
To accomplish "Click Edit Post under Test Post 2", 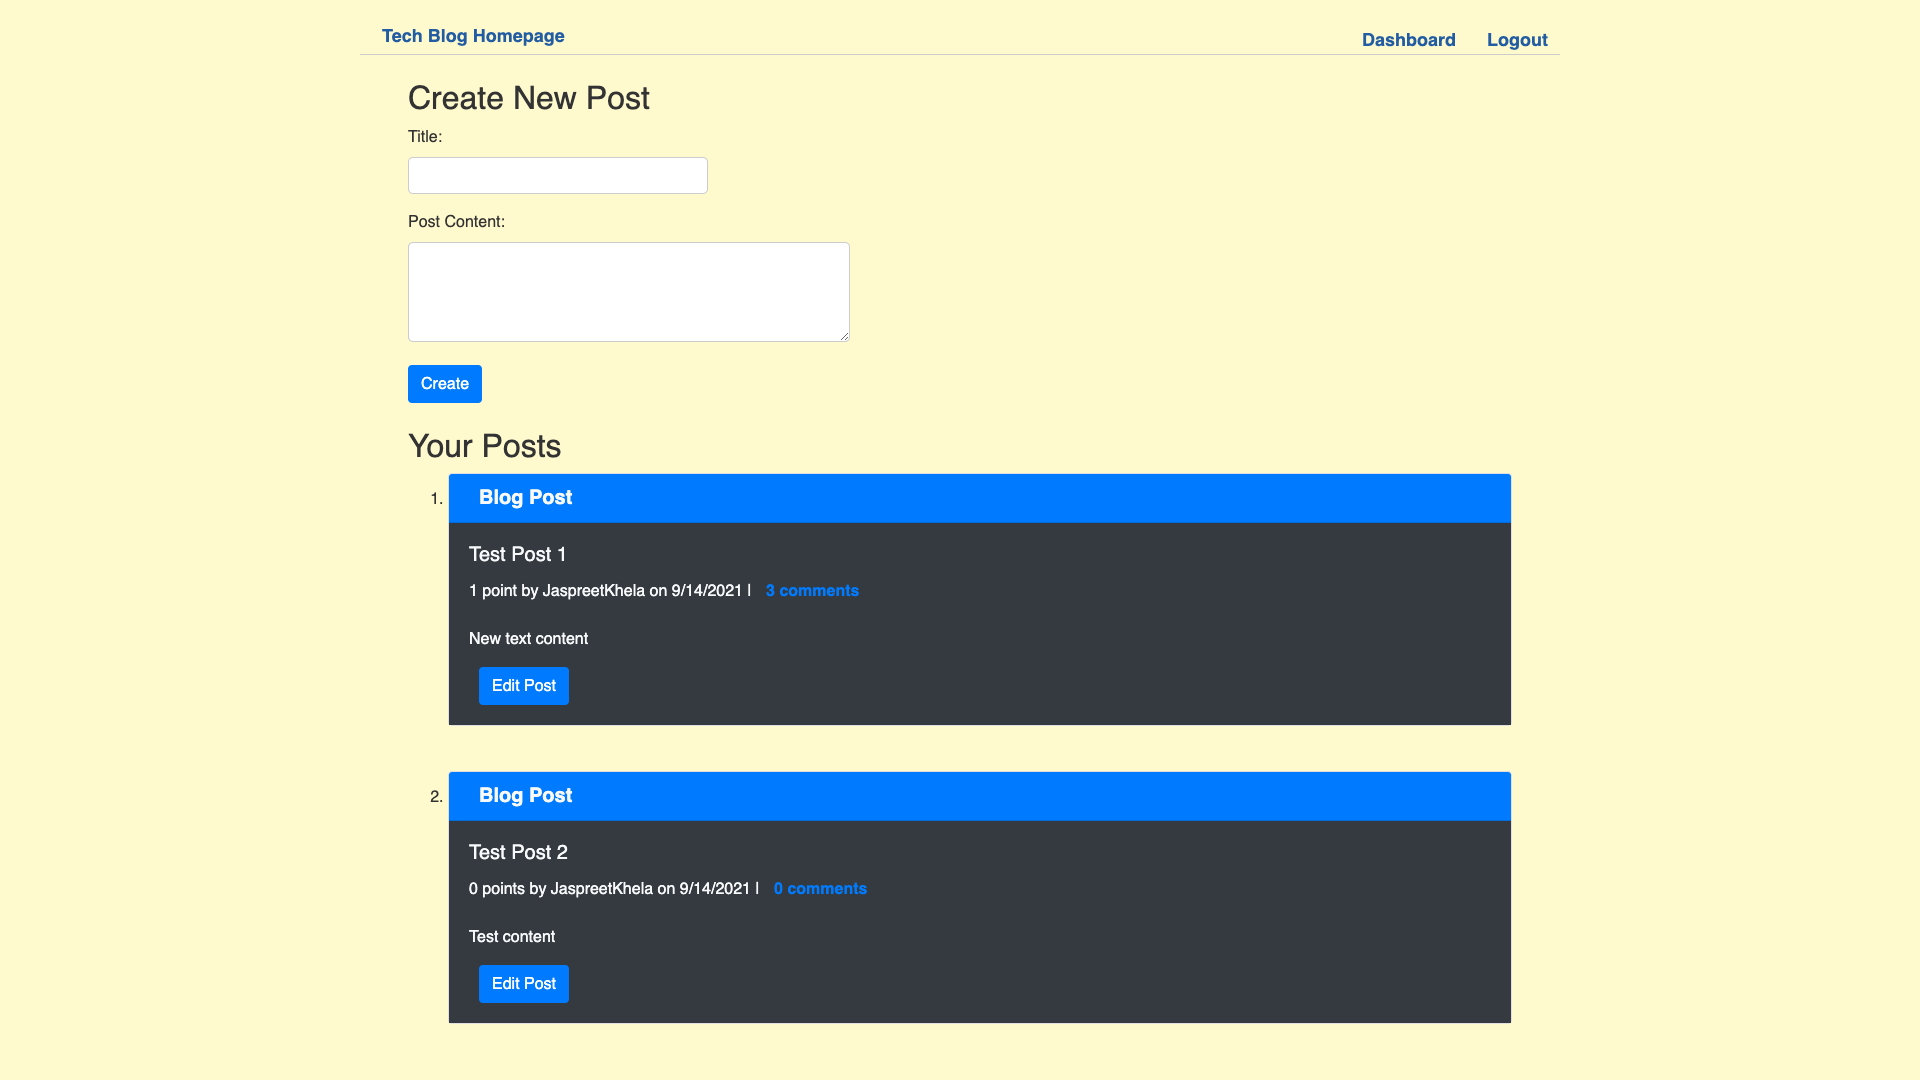I will point(523,984).
